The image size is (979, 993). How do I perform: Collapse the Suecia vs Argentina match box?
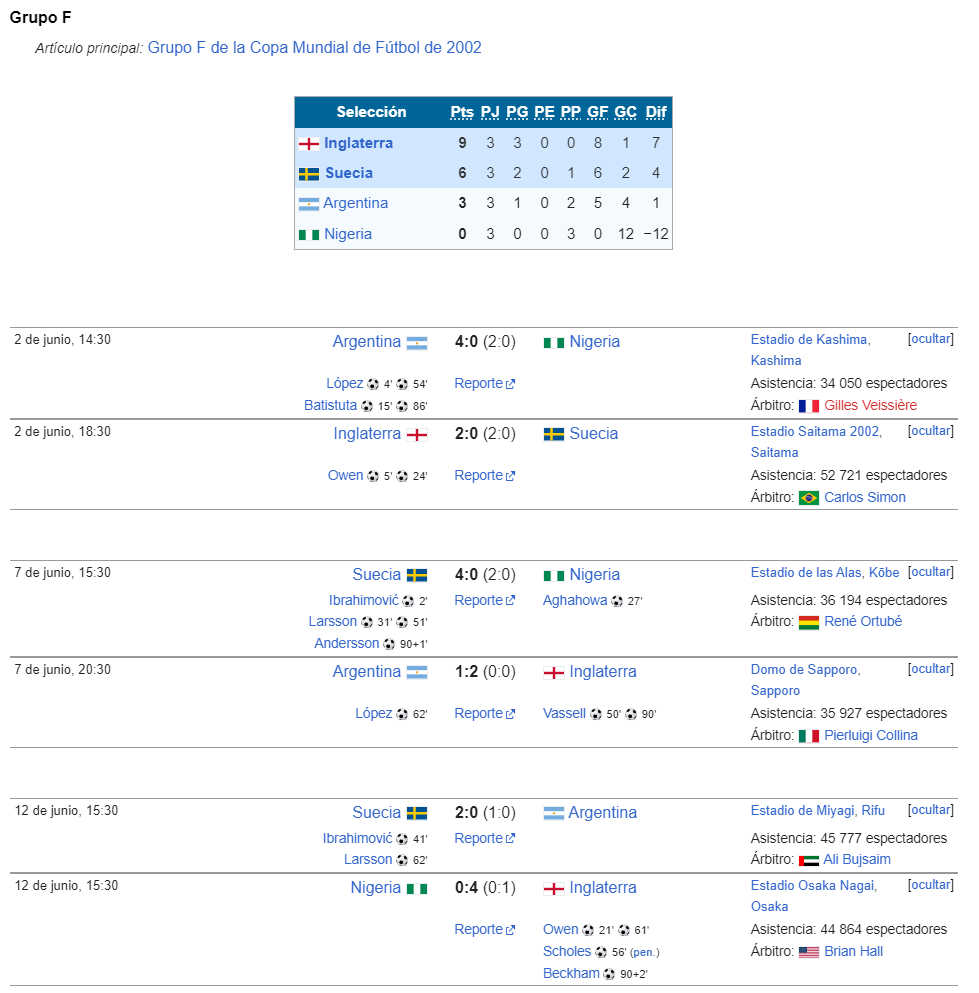[930, 810]
